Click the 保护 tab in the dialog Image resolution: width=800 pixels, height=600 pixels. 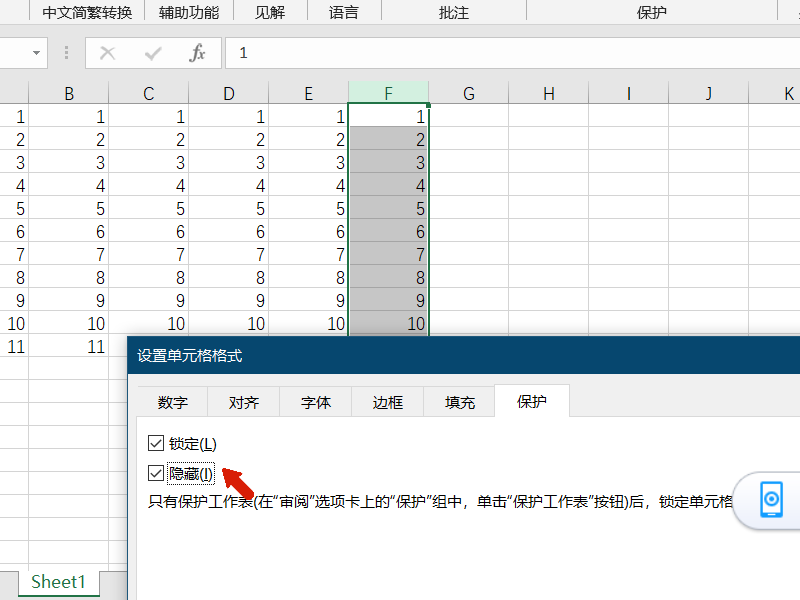[x=531, y=401]
